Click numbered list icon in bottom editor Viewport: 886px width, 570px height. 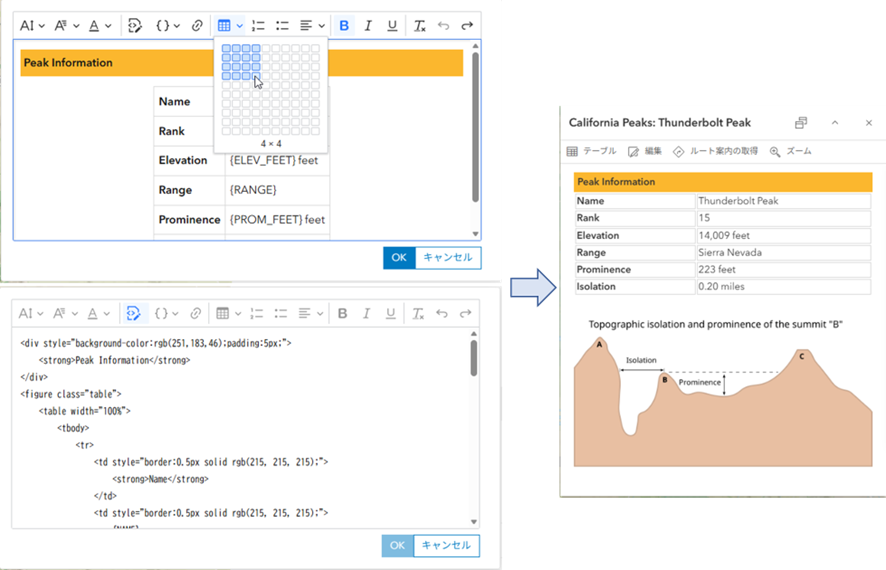click(x=257, y=314)
